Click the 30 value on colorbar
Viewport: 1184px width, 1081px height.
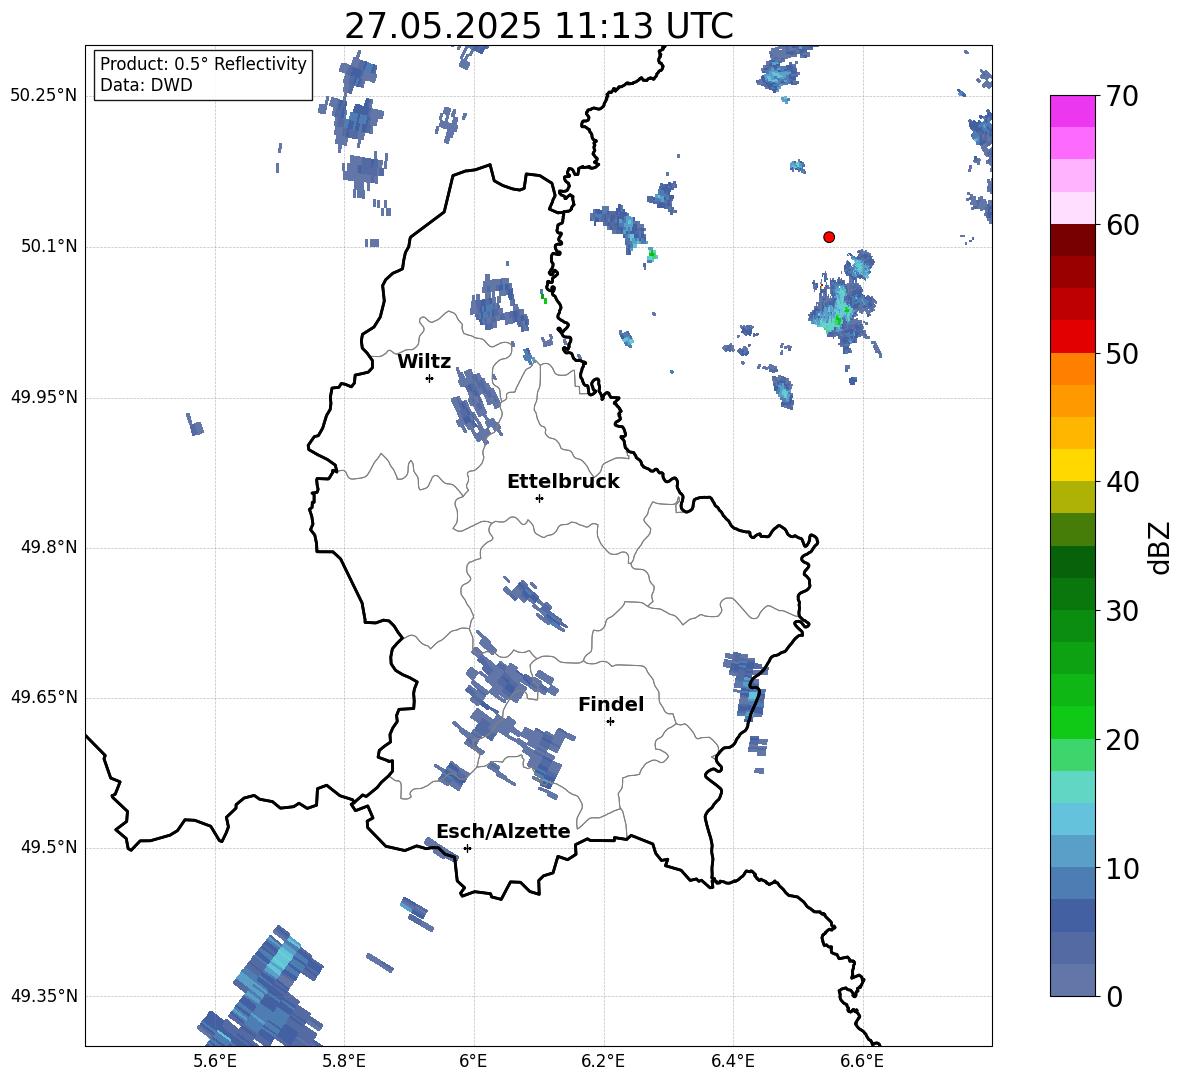coord(1122,611)
